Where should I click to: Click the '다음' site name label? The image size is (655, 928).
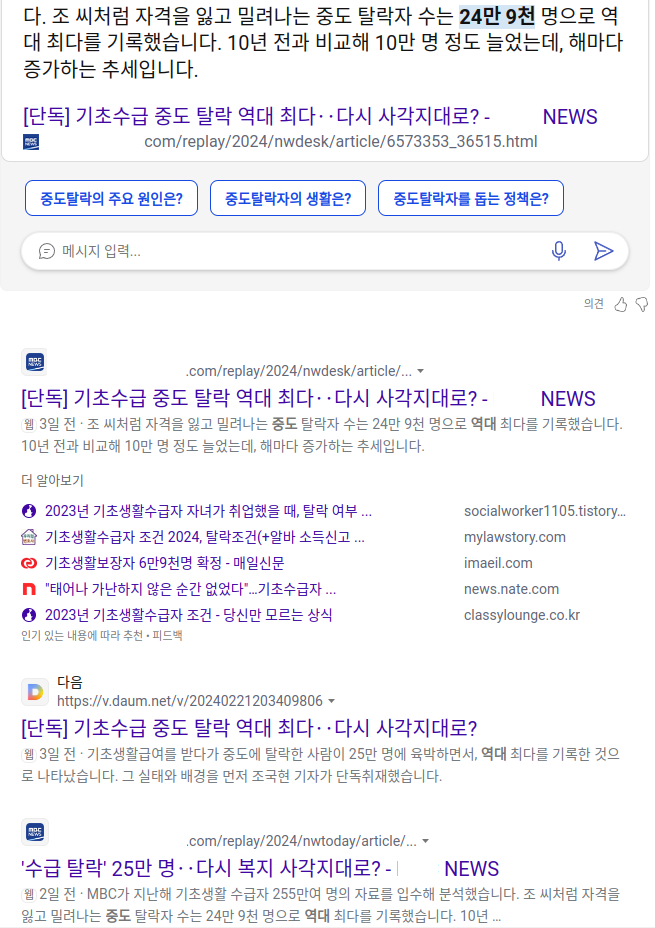70,682
